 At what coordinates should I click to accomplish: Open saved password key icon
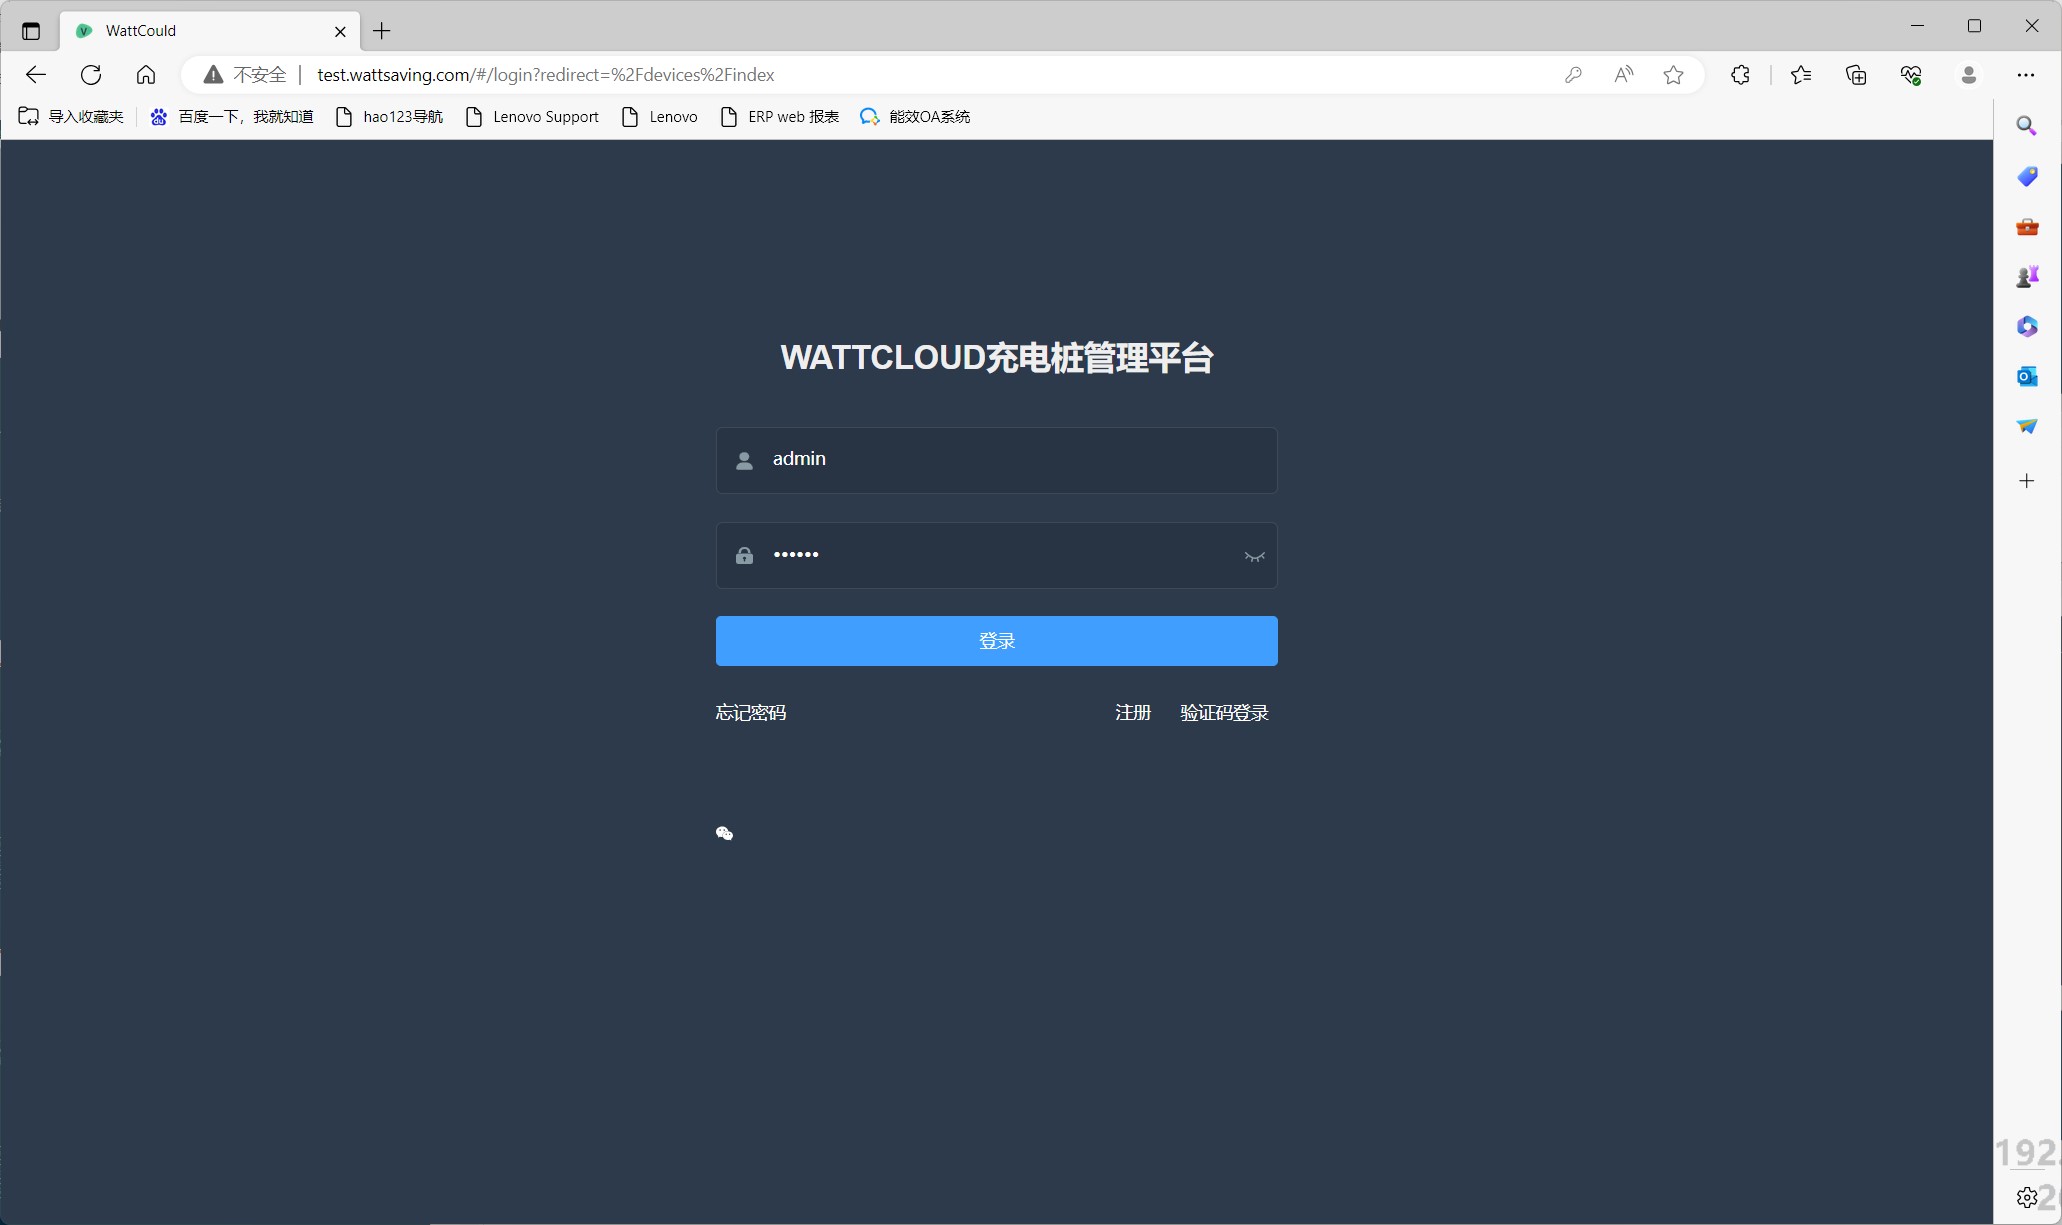point(1573,75)
